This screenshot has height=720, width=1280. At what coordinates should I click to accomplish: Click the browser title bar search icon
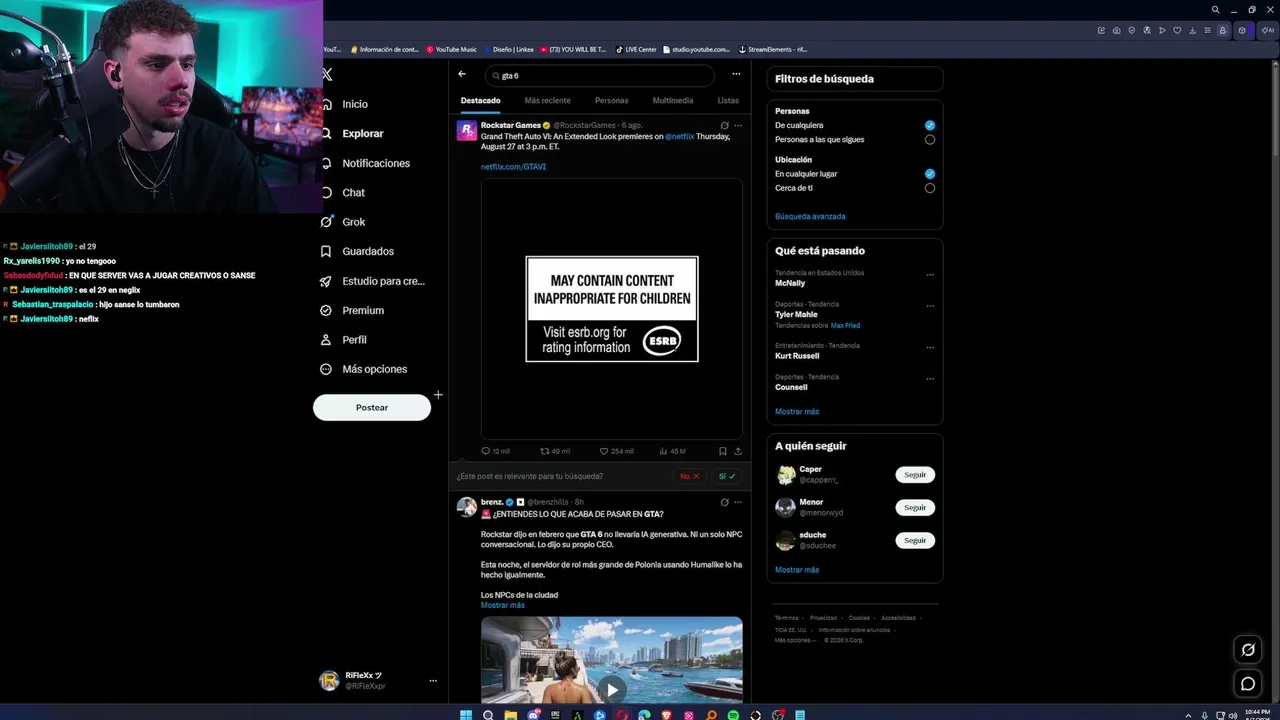click(x=1215, y=10)
